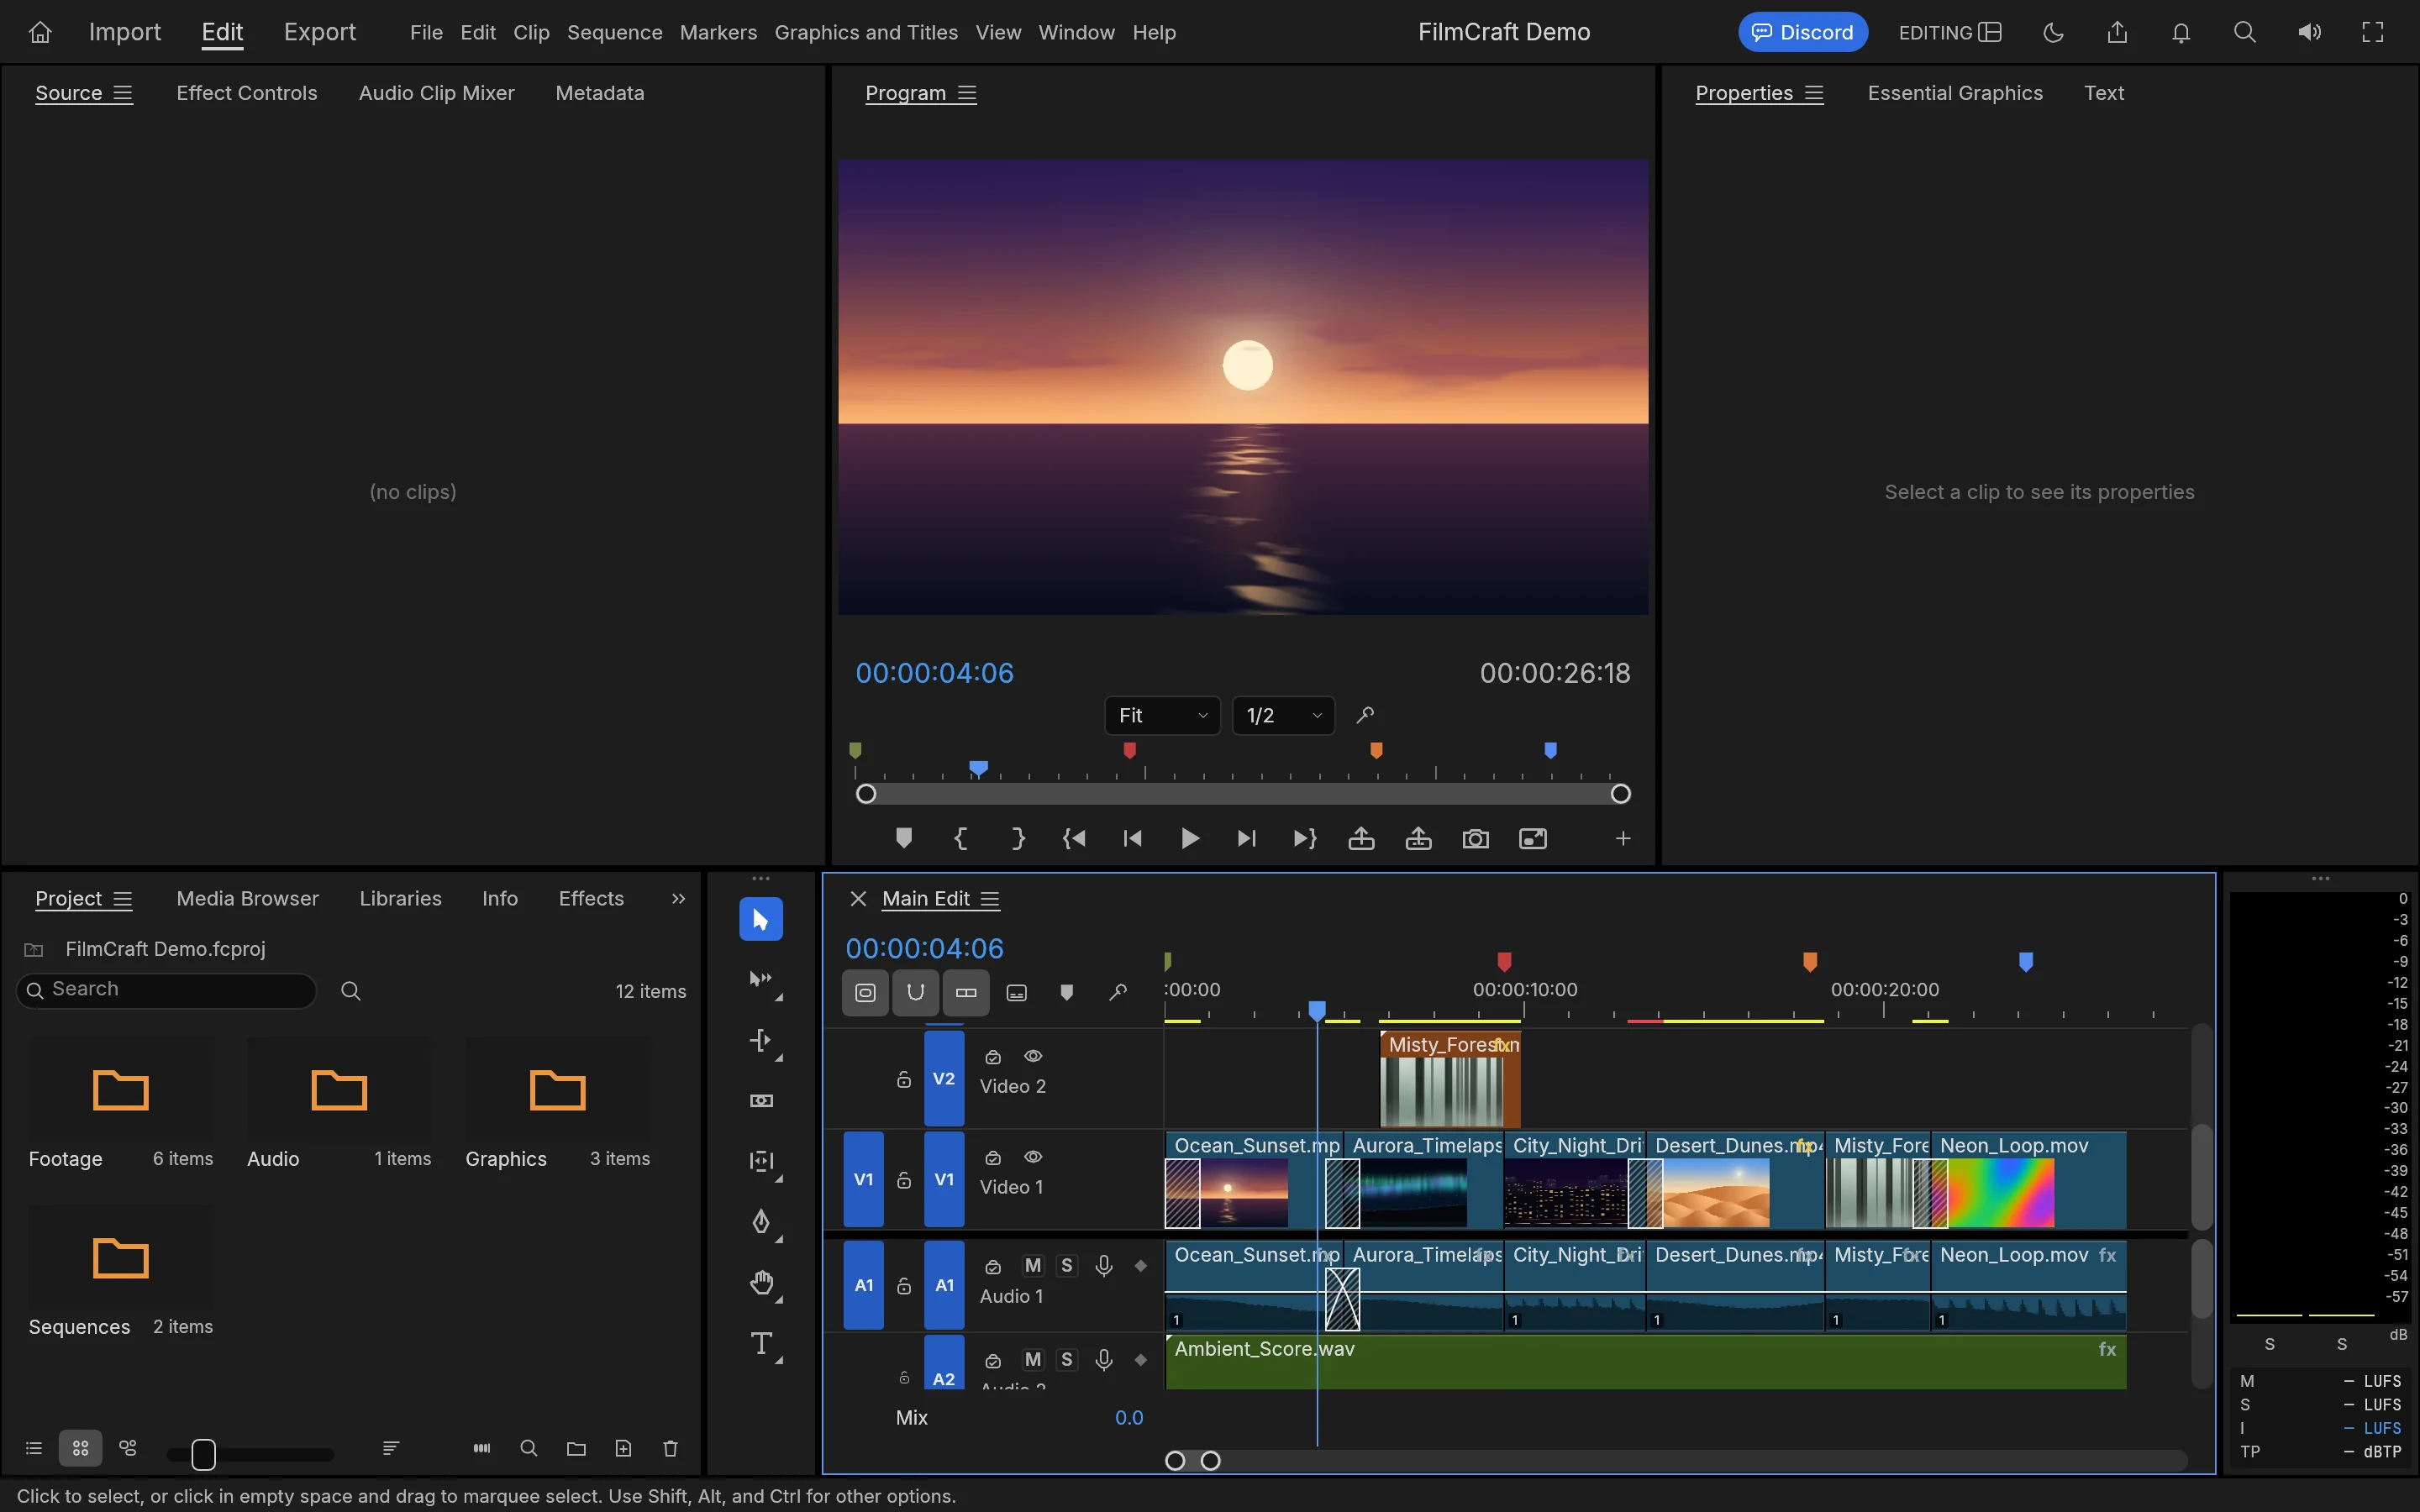This screenshot has width=2420, height=1512.
Task: Play the program monitor sequence
Action: tap(1189, 839)
